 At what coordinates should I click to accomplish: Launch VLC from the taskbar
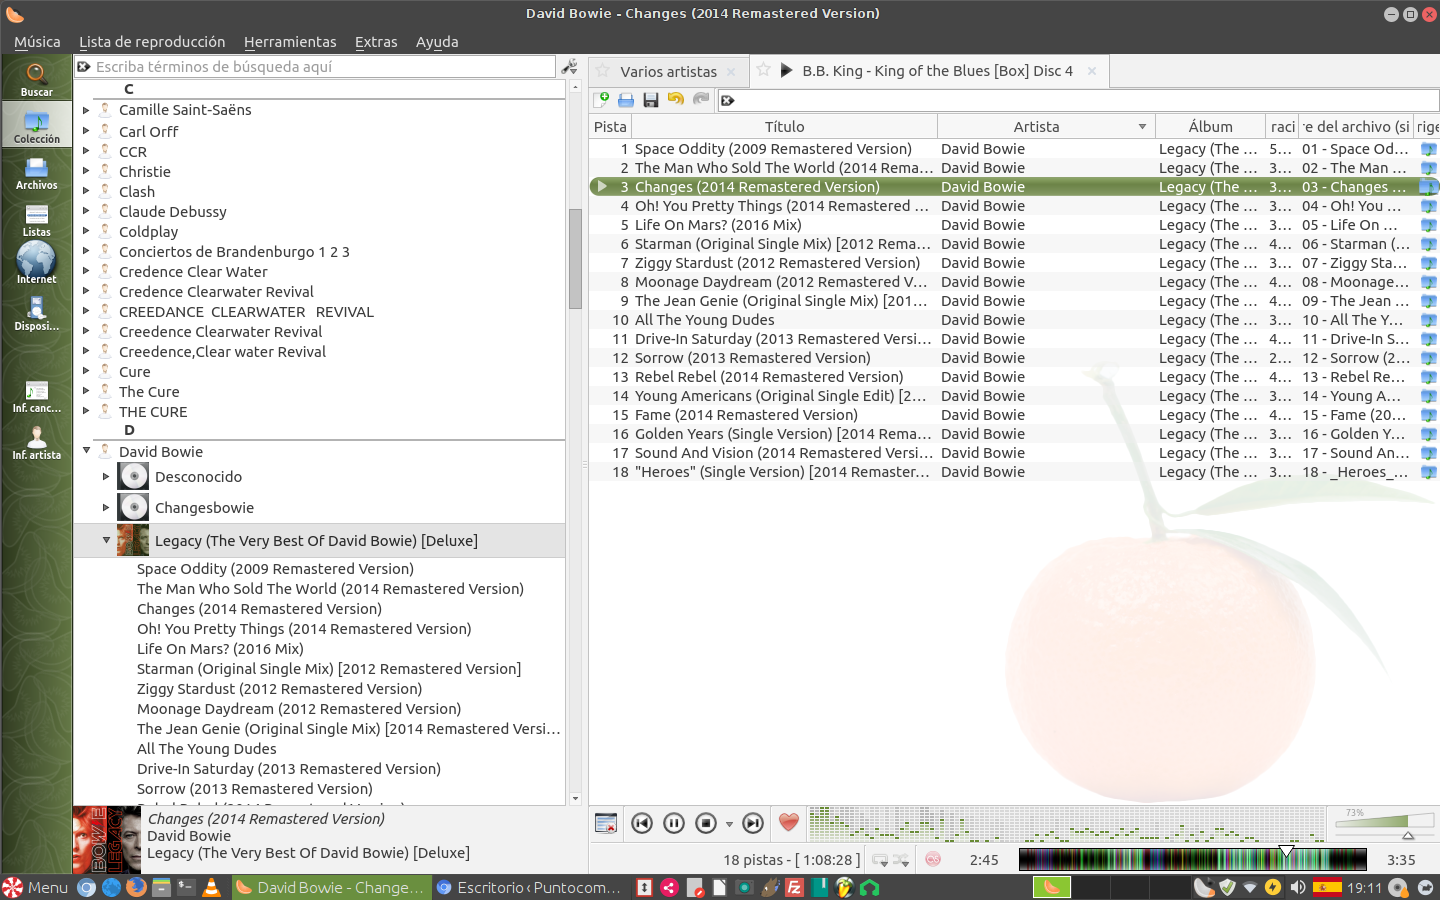pyautogui.click(x=211, y=887)
